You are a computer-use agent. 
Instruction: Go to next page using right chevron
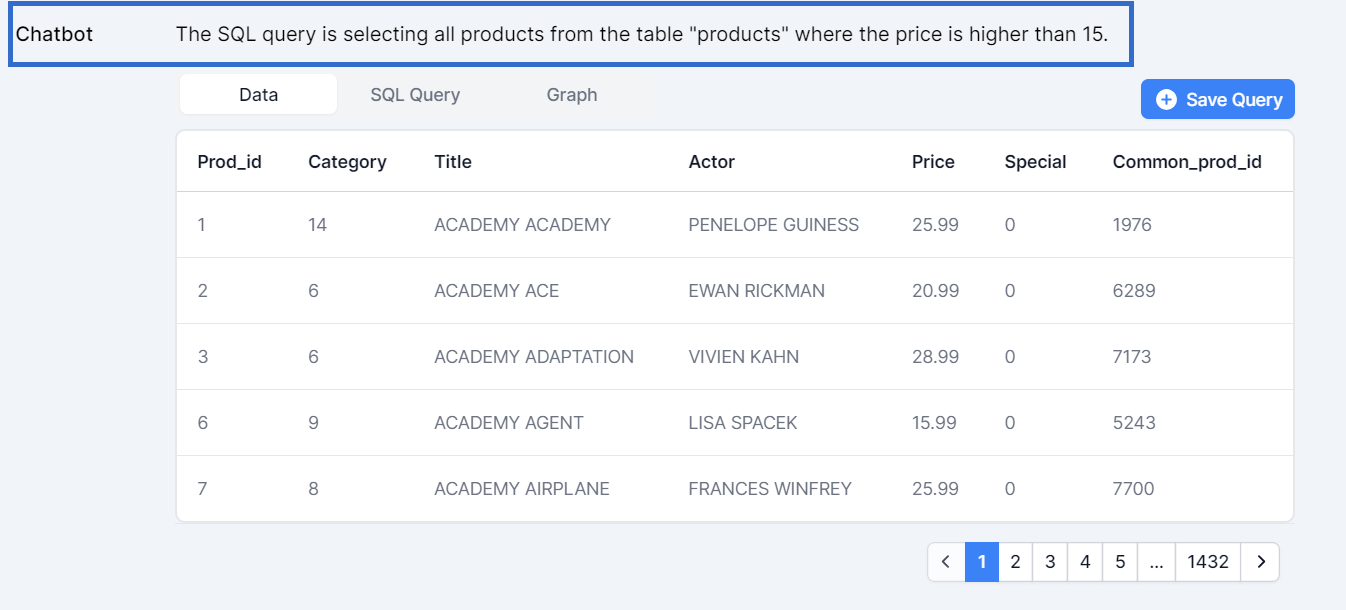1260,562
